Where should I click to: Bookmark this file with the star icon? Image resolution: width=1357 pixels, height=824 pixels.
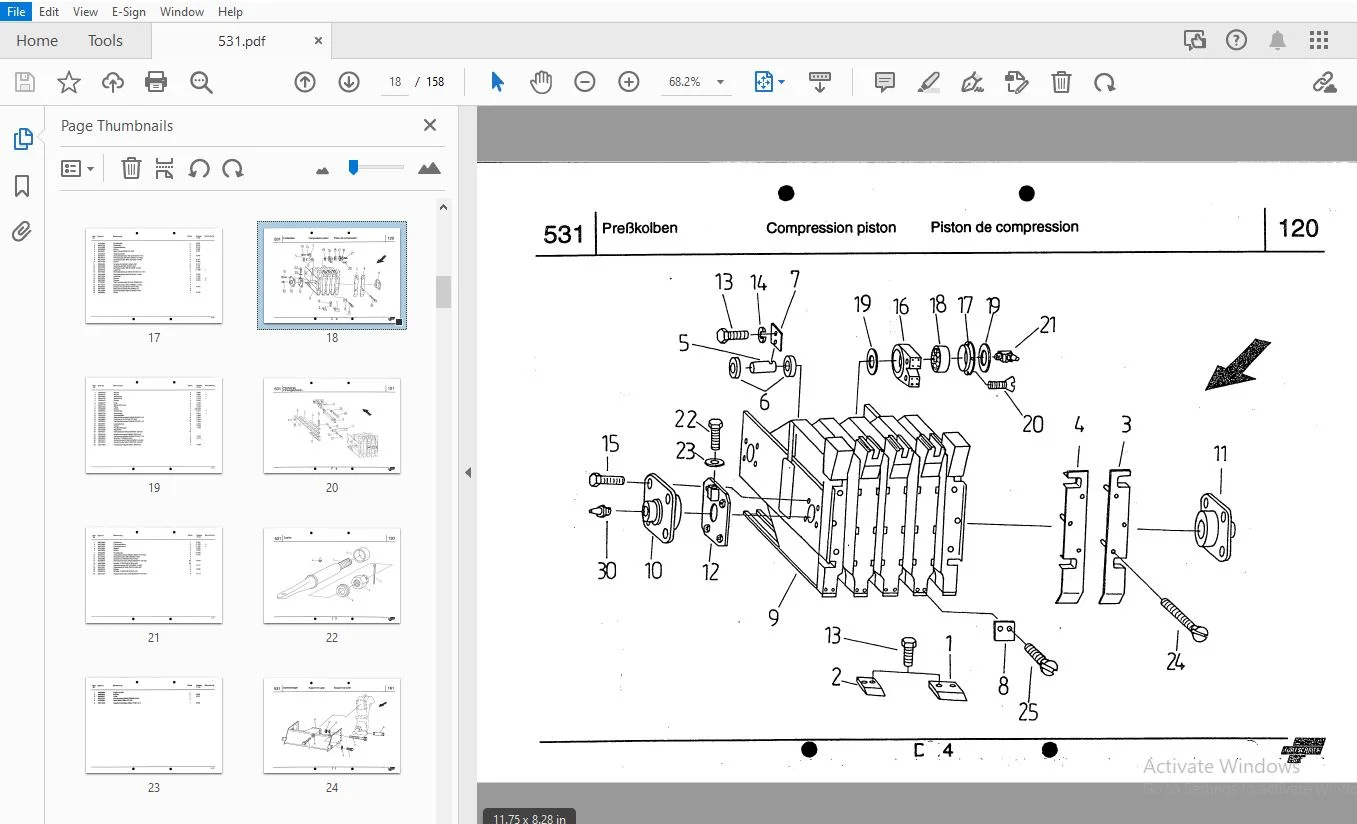click(x=68, y=82)
